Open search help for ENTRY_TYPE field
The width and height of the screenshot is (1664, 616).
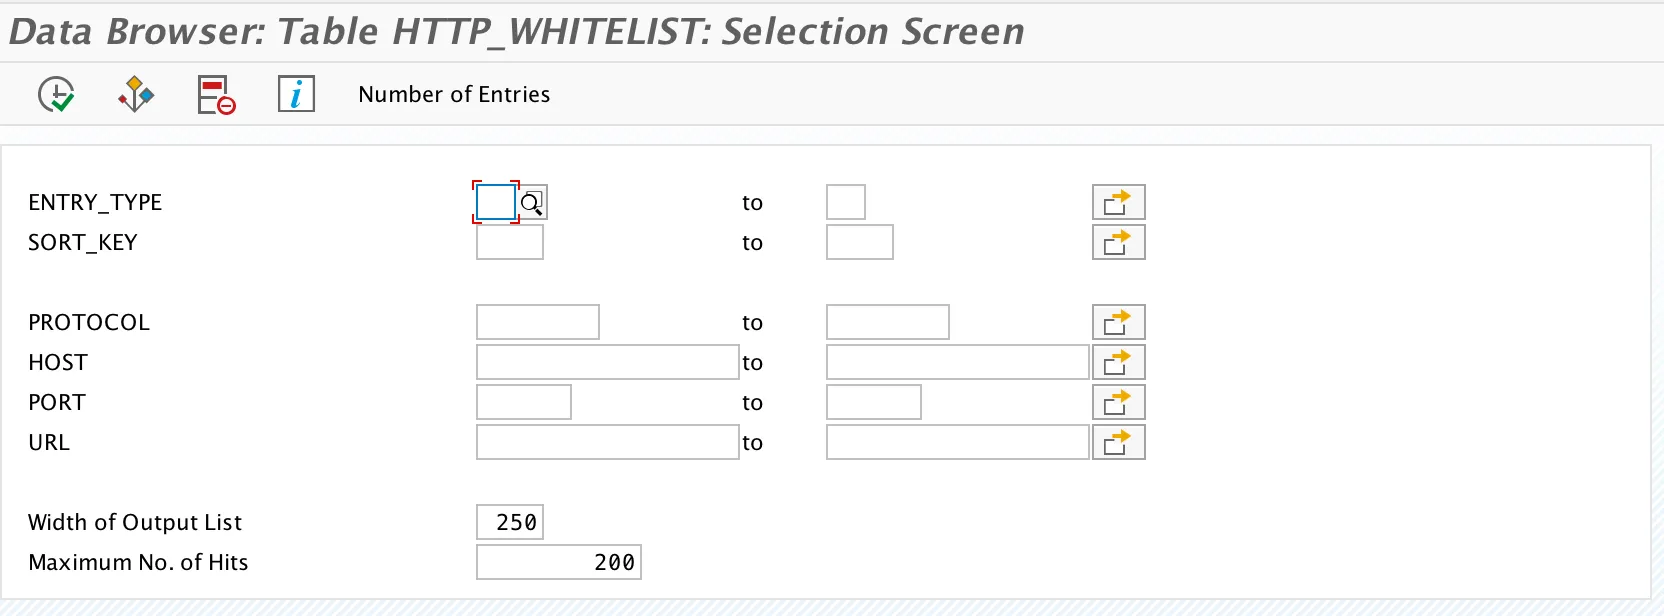532,203
